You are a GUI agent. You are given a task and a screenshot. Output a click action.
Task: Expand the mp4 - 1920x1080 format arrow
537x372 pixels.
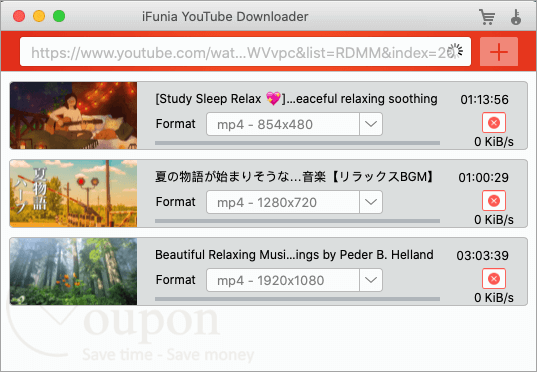(x=371, y=280)
